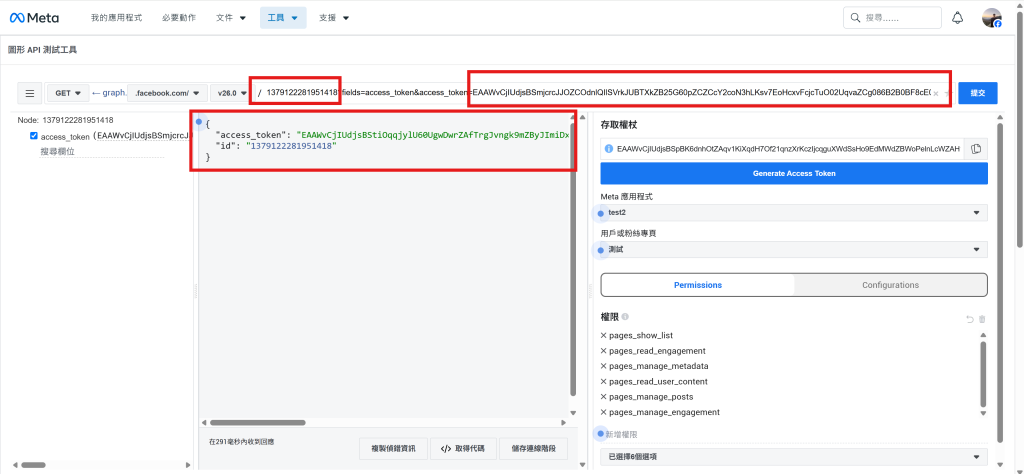The image size is (1024, 474).
Task: Toggle the hamburger sidebar menu button
Action: point(29,93)
